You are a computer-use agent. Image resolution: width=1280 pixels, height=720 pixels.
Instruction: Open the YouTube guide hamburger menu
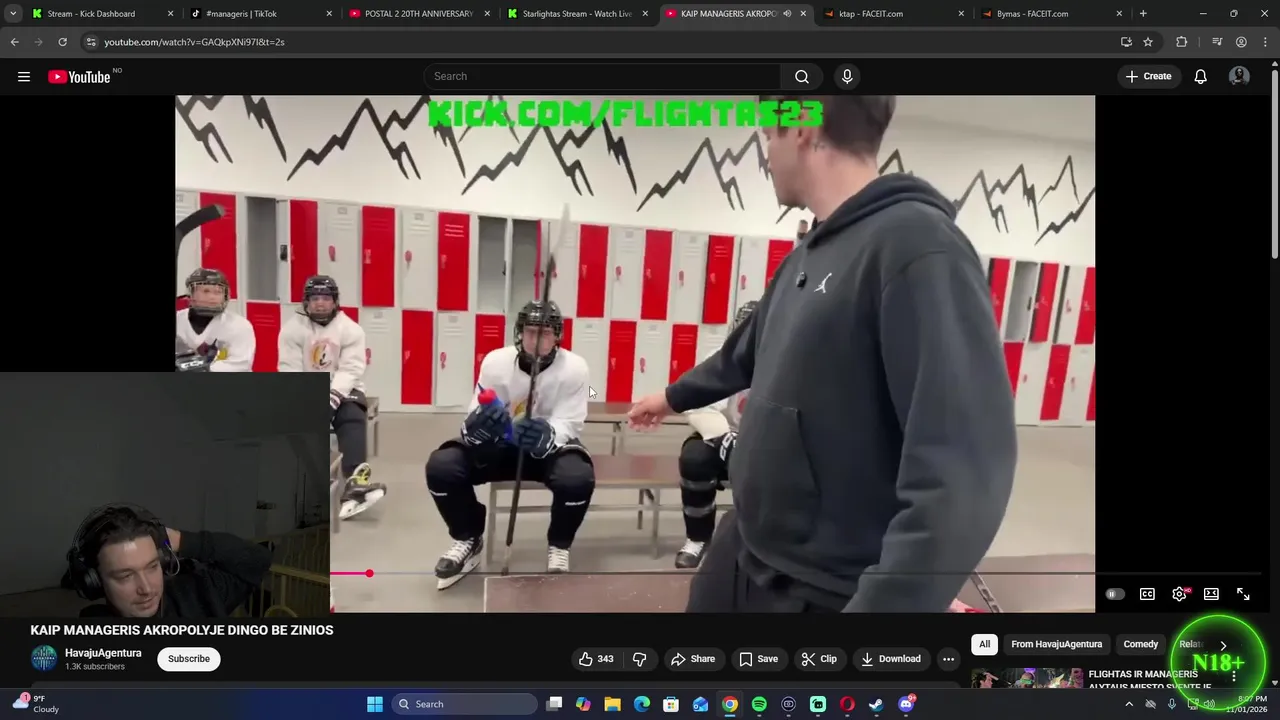(24, 76)
